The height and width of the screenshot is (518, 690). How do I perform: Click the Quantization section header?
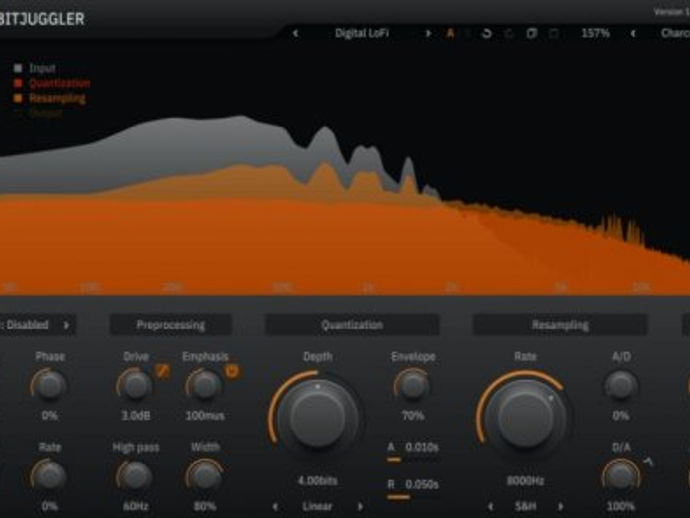(352, 325)
